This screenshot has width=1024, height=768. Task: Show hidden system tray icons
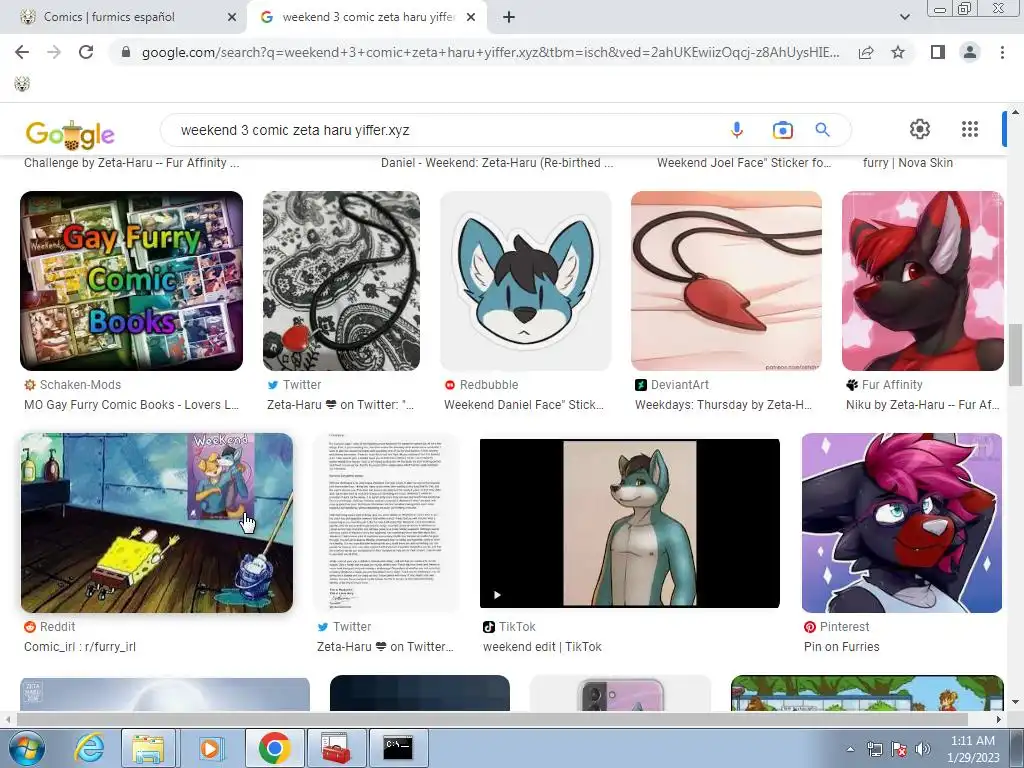click(850, 750)
